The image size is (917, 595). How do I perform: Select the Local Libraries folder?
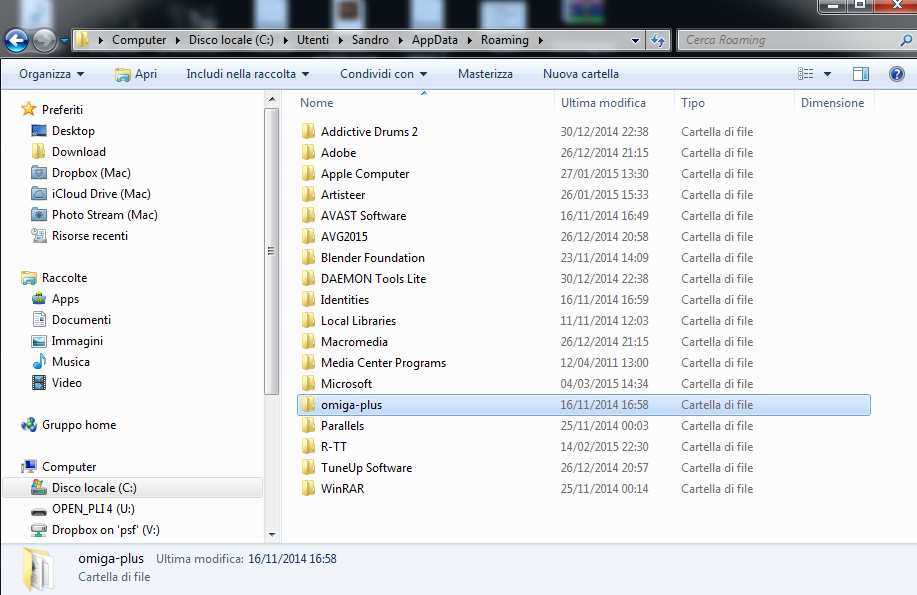point(358,321)
